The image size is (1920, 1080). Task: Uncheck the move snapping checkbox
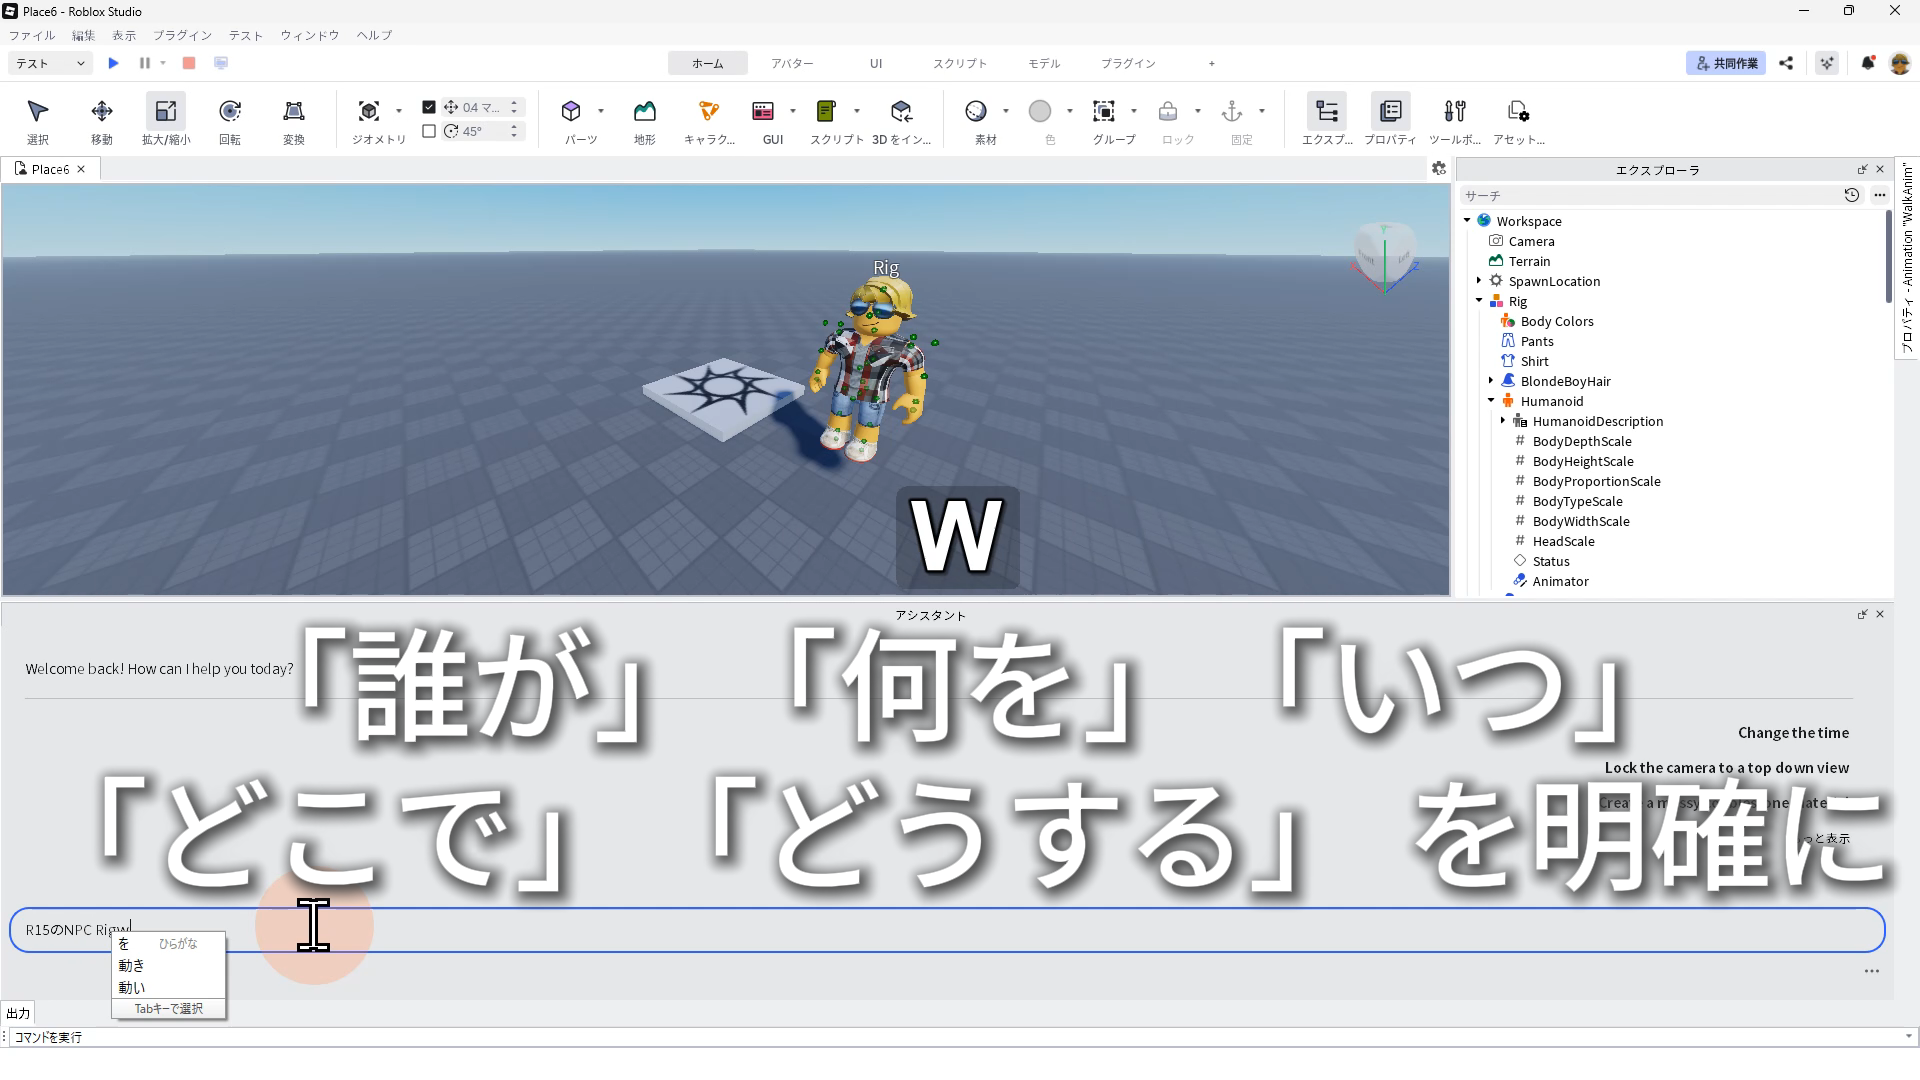[x=429, y=107]
